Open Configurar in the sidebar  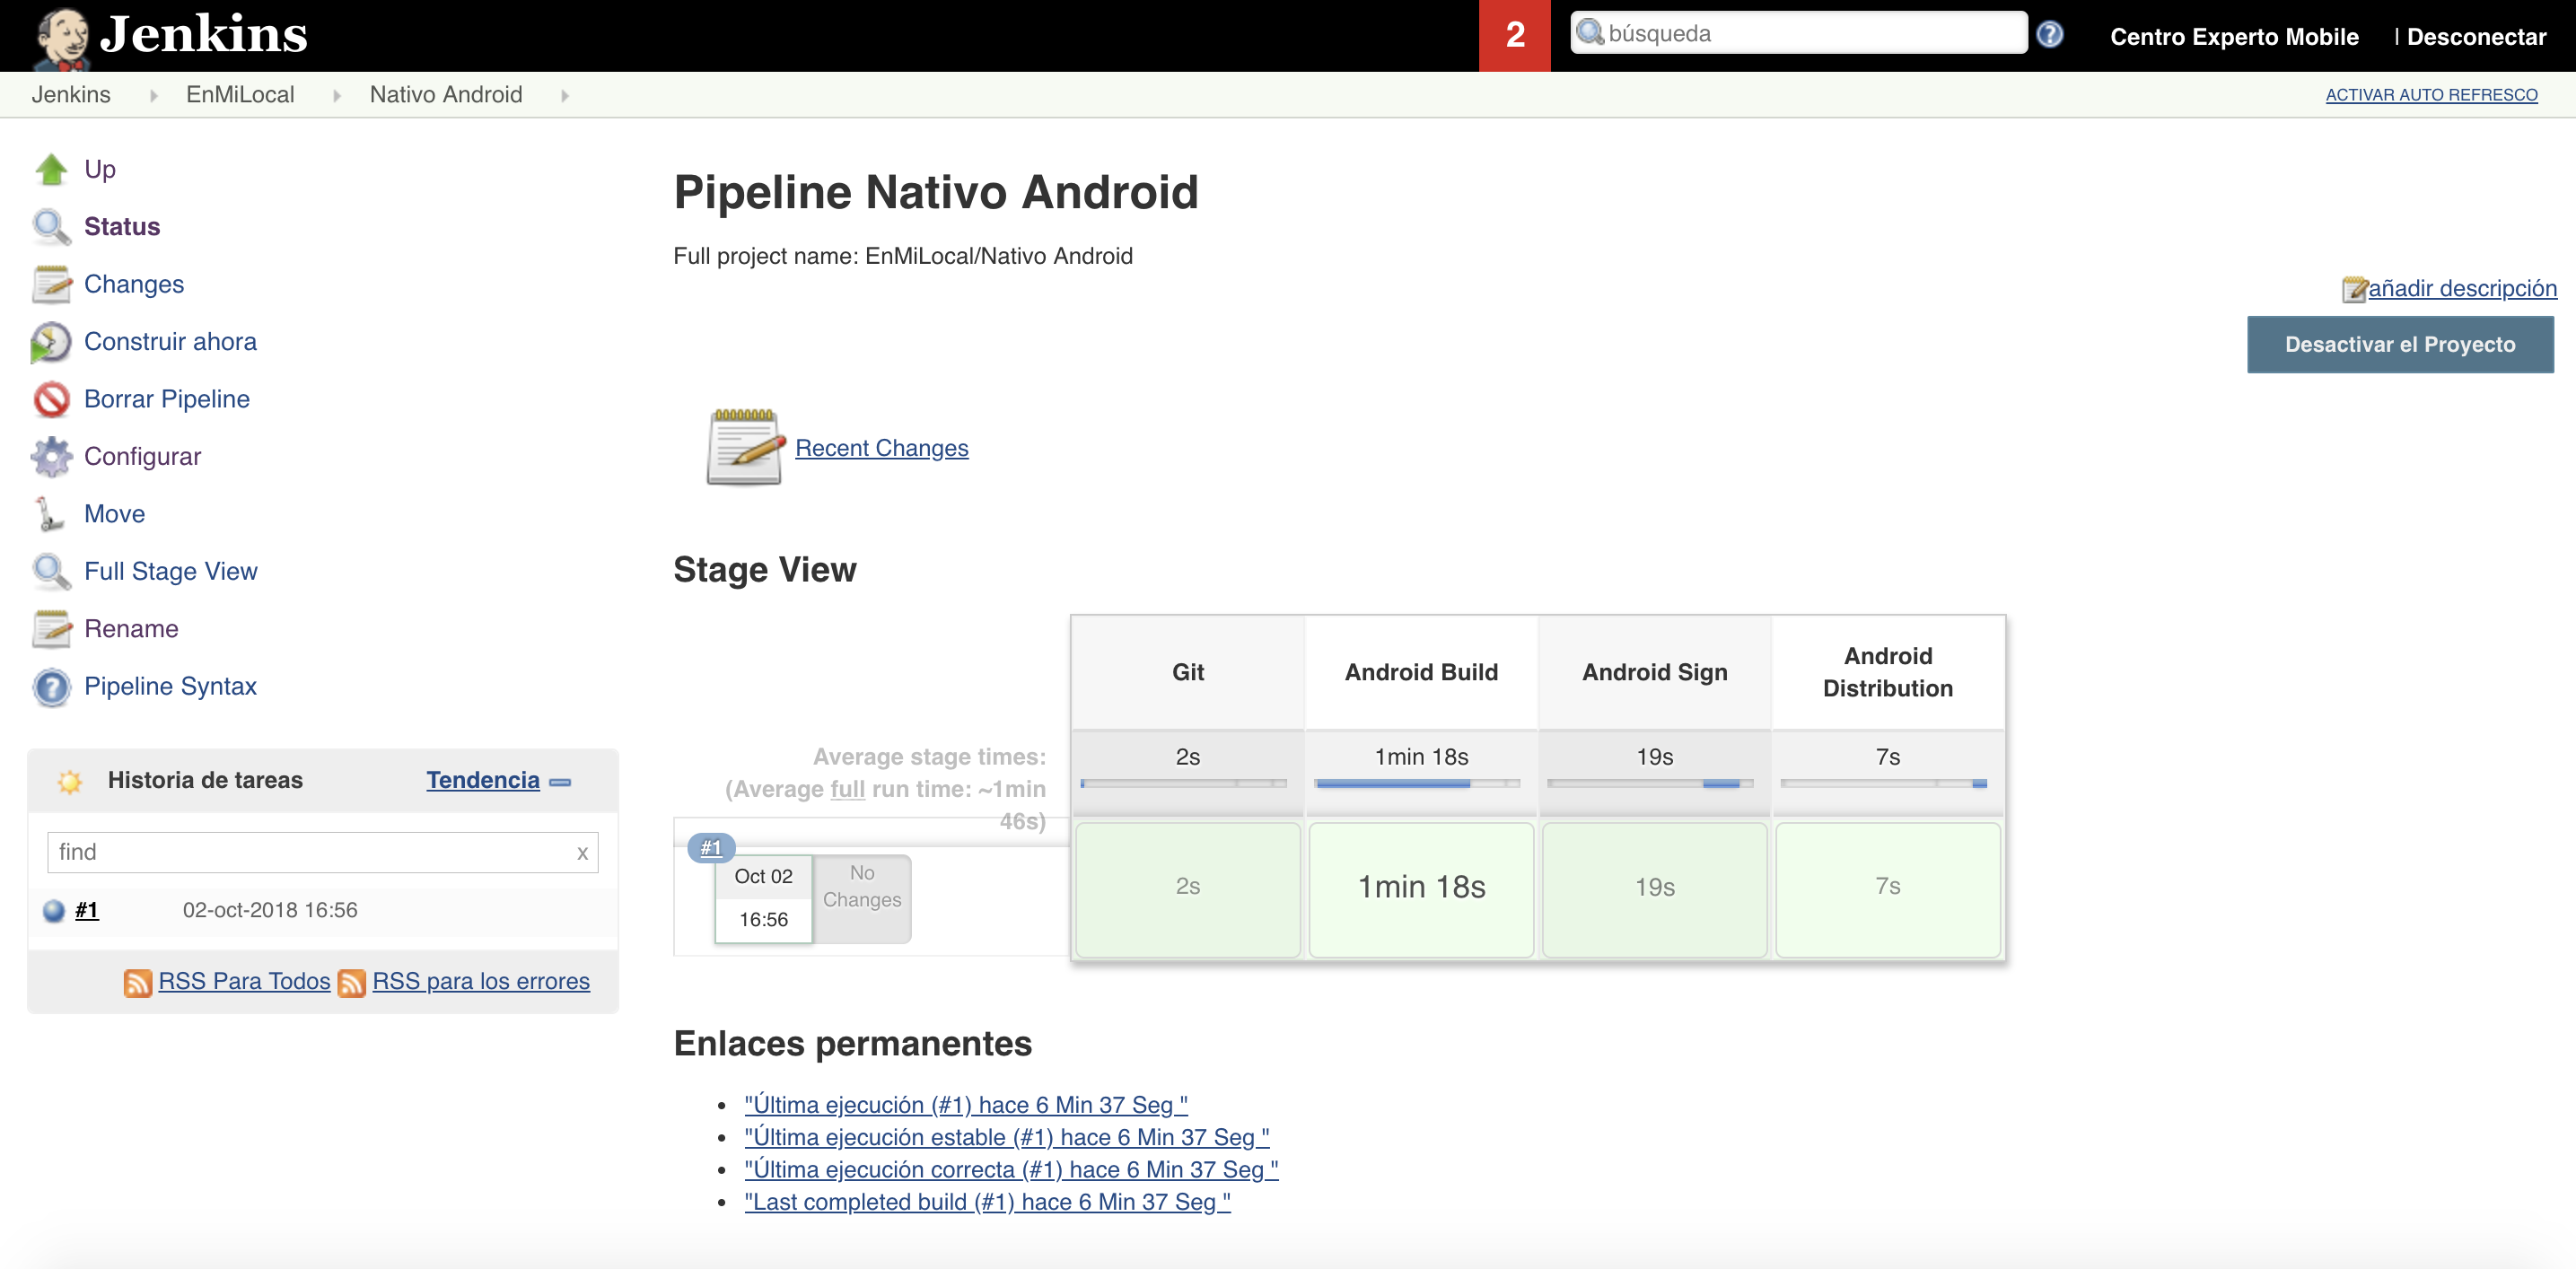(x=143, y=457)
